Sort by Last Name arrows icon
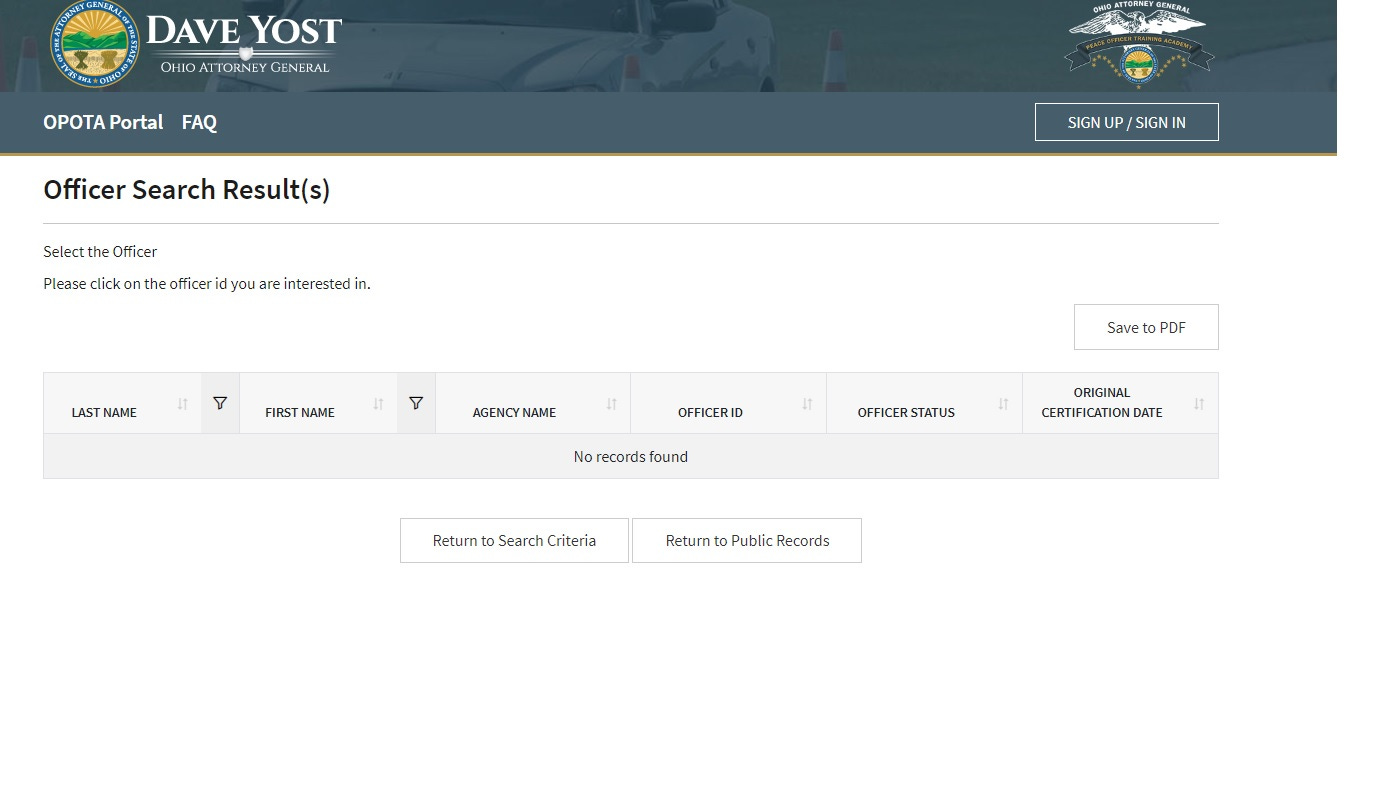 tap(183, 404)
